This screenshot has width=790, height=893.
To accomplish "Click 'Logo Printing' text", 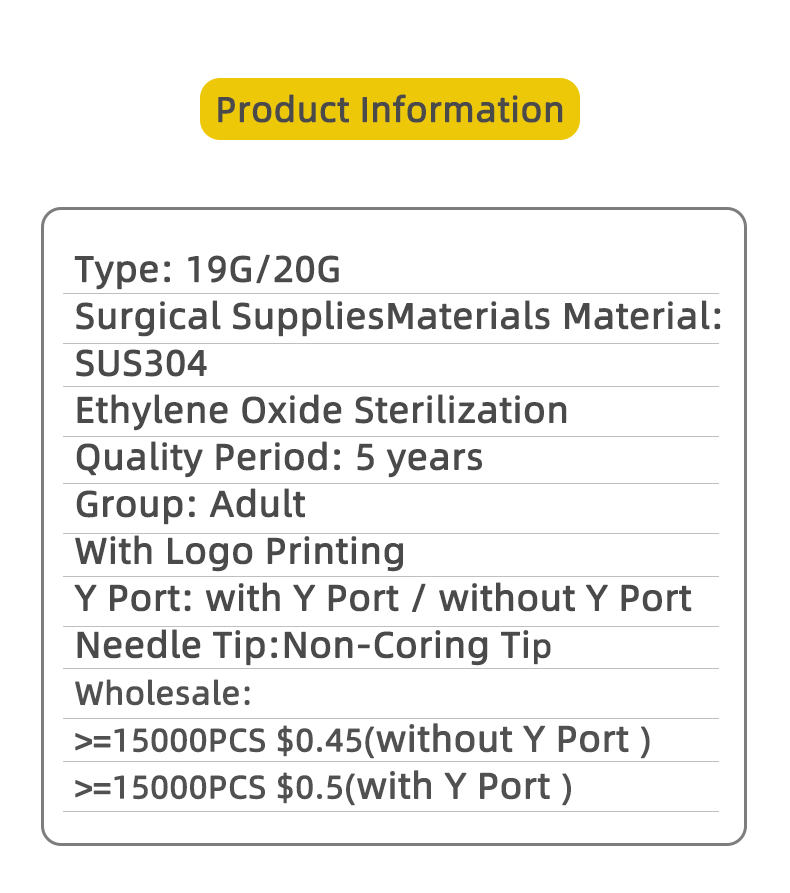I will tap(285, 551).
